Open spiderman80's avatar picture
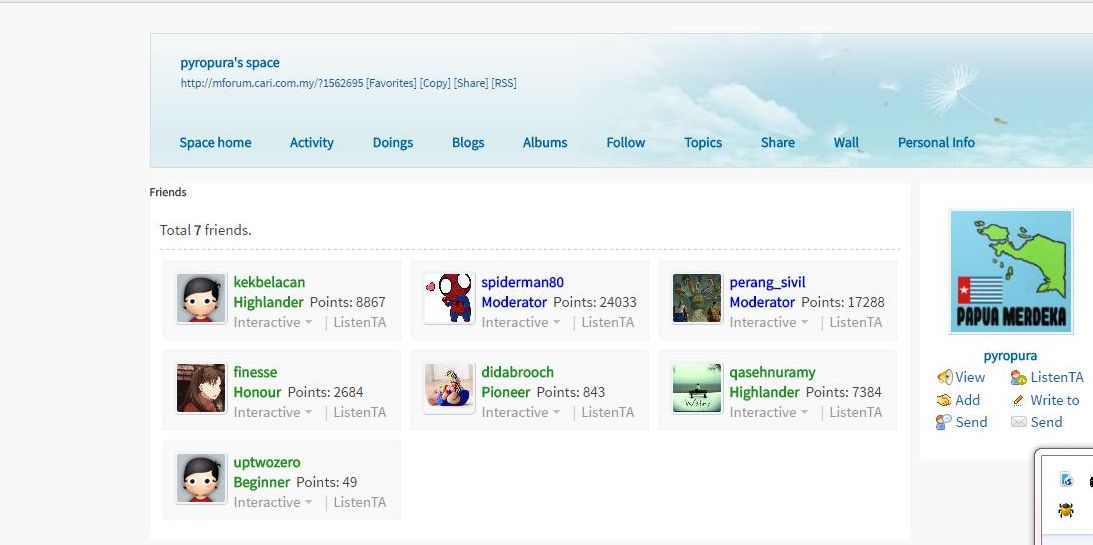The image size is (1093, 545). 449,298
